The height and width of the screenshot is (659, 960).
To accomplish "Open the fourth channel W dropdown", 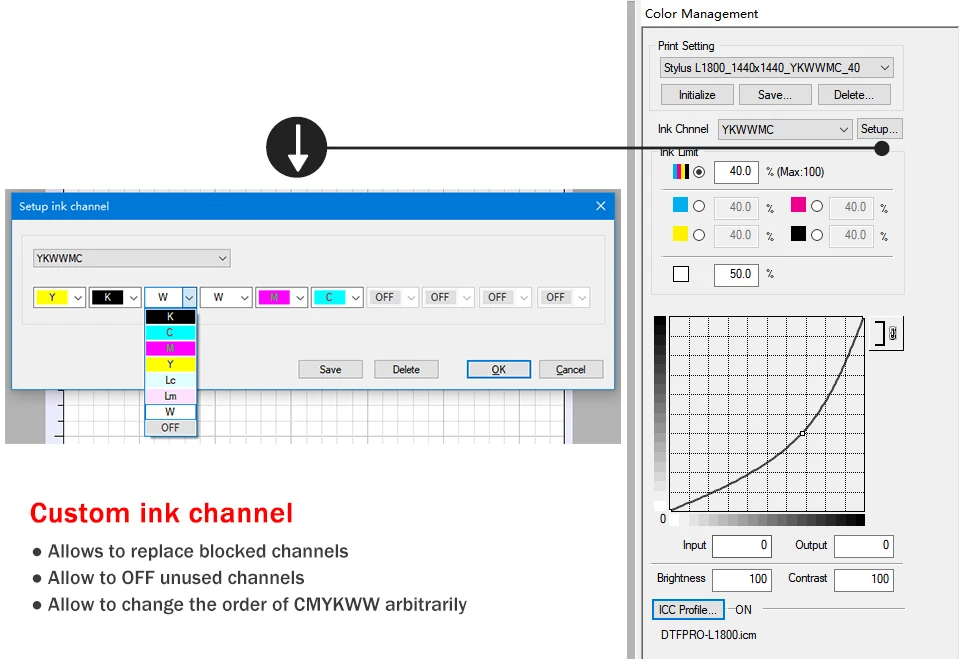I will tap(245, 298).
